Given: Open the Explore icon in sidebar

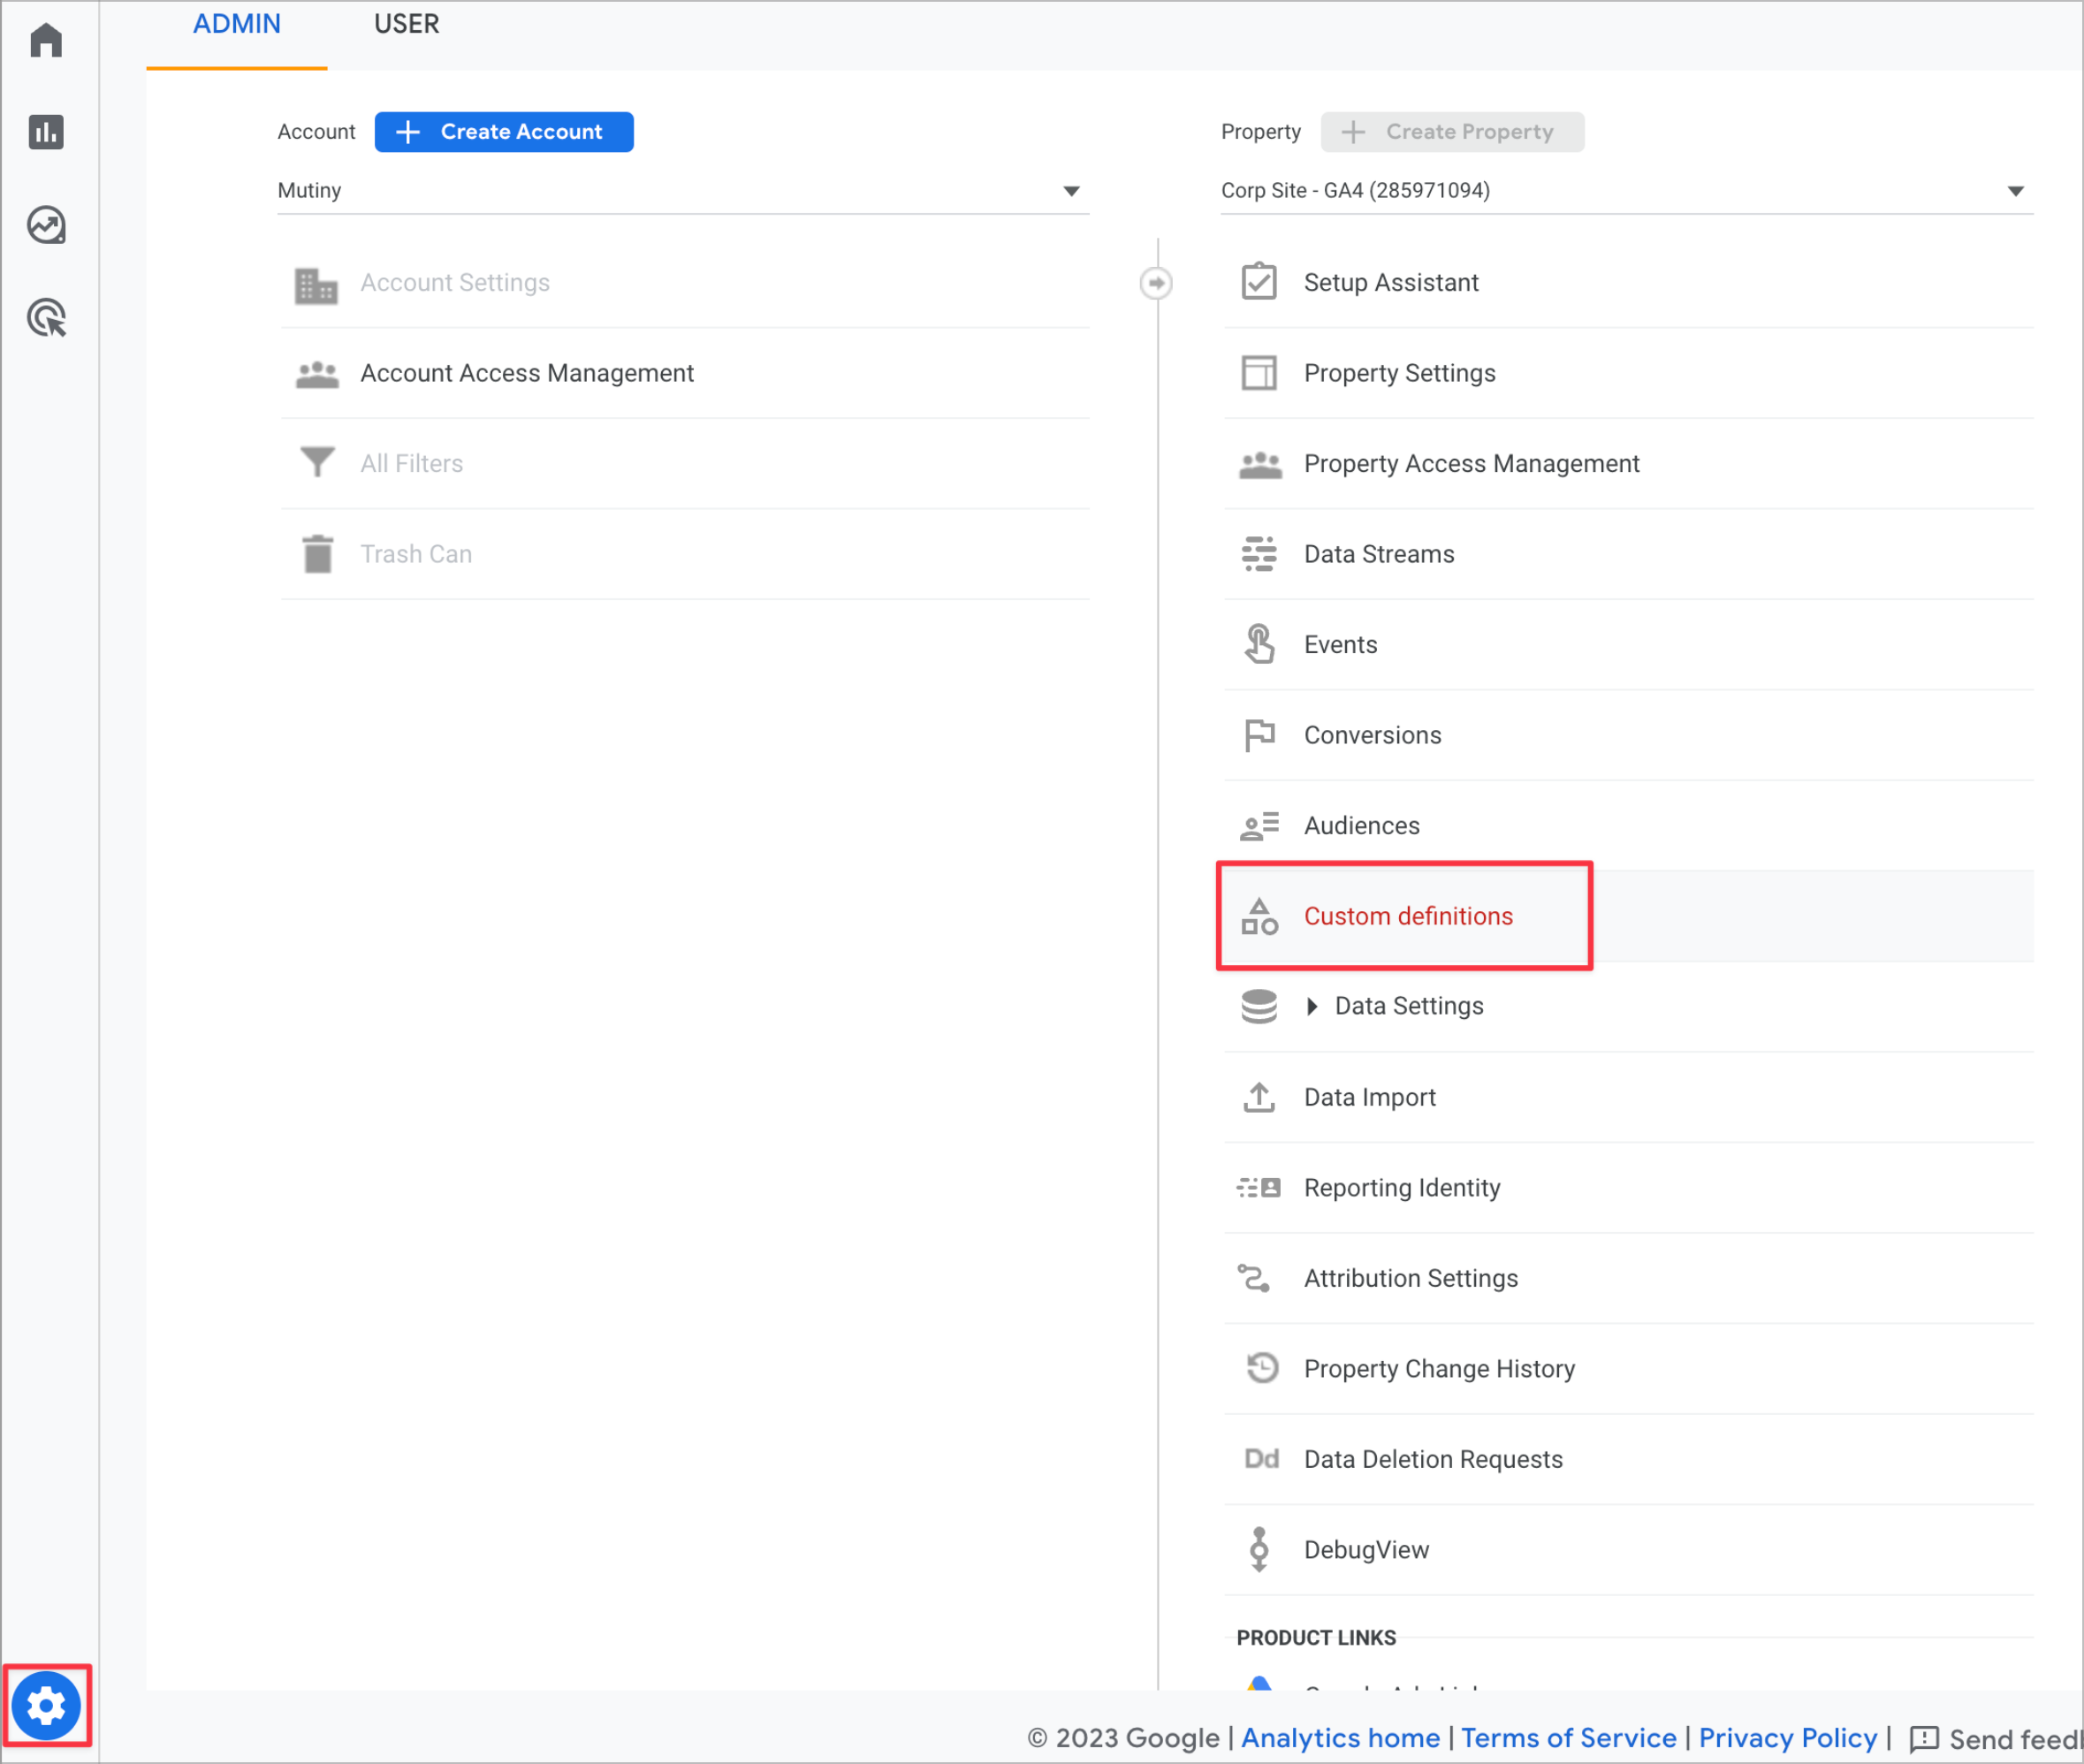Looking at the screenshot, I should [x=46, y=225].
